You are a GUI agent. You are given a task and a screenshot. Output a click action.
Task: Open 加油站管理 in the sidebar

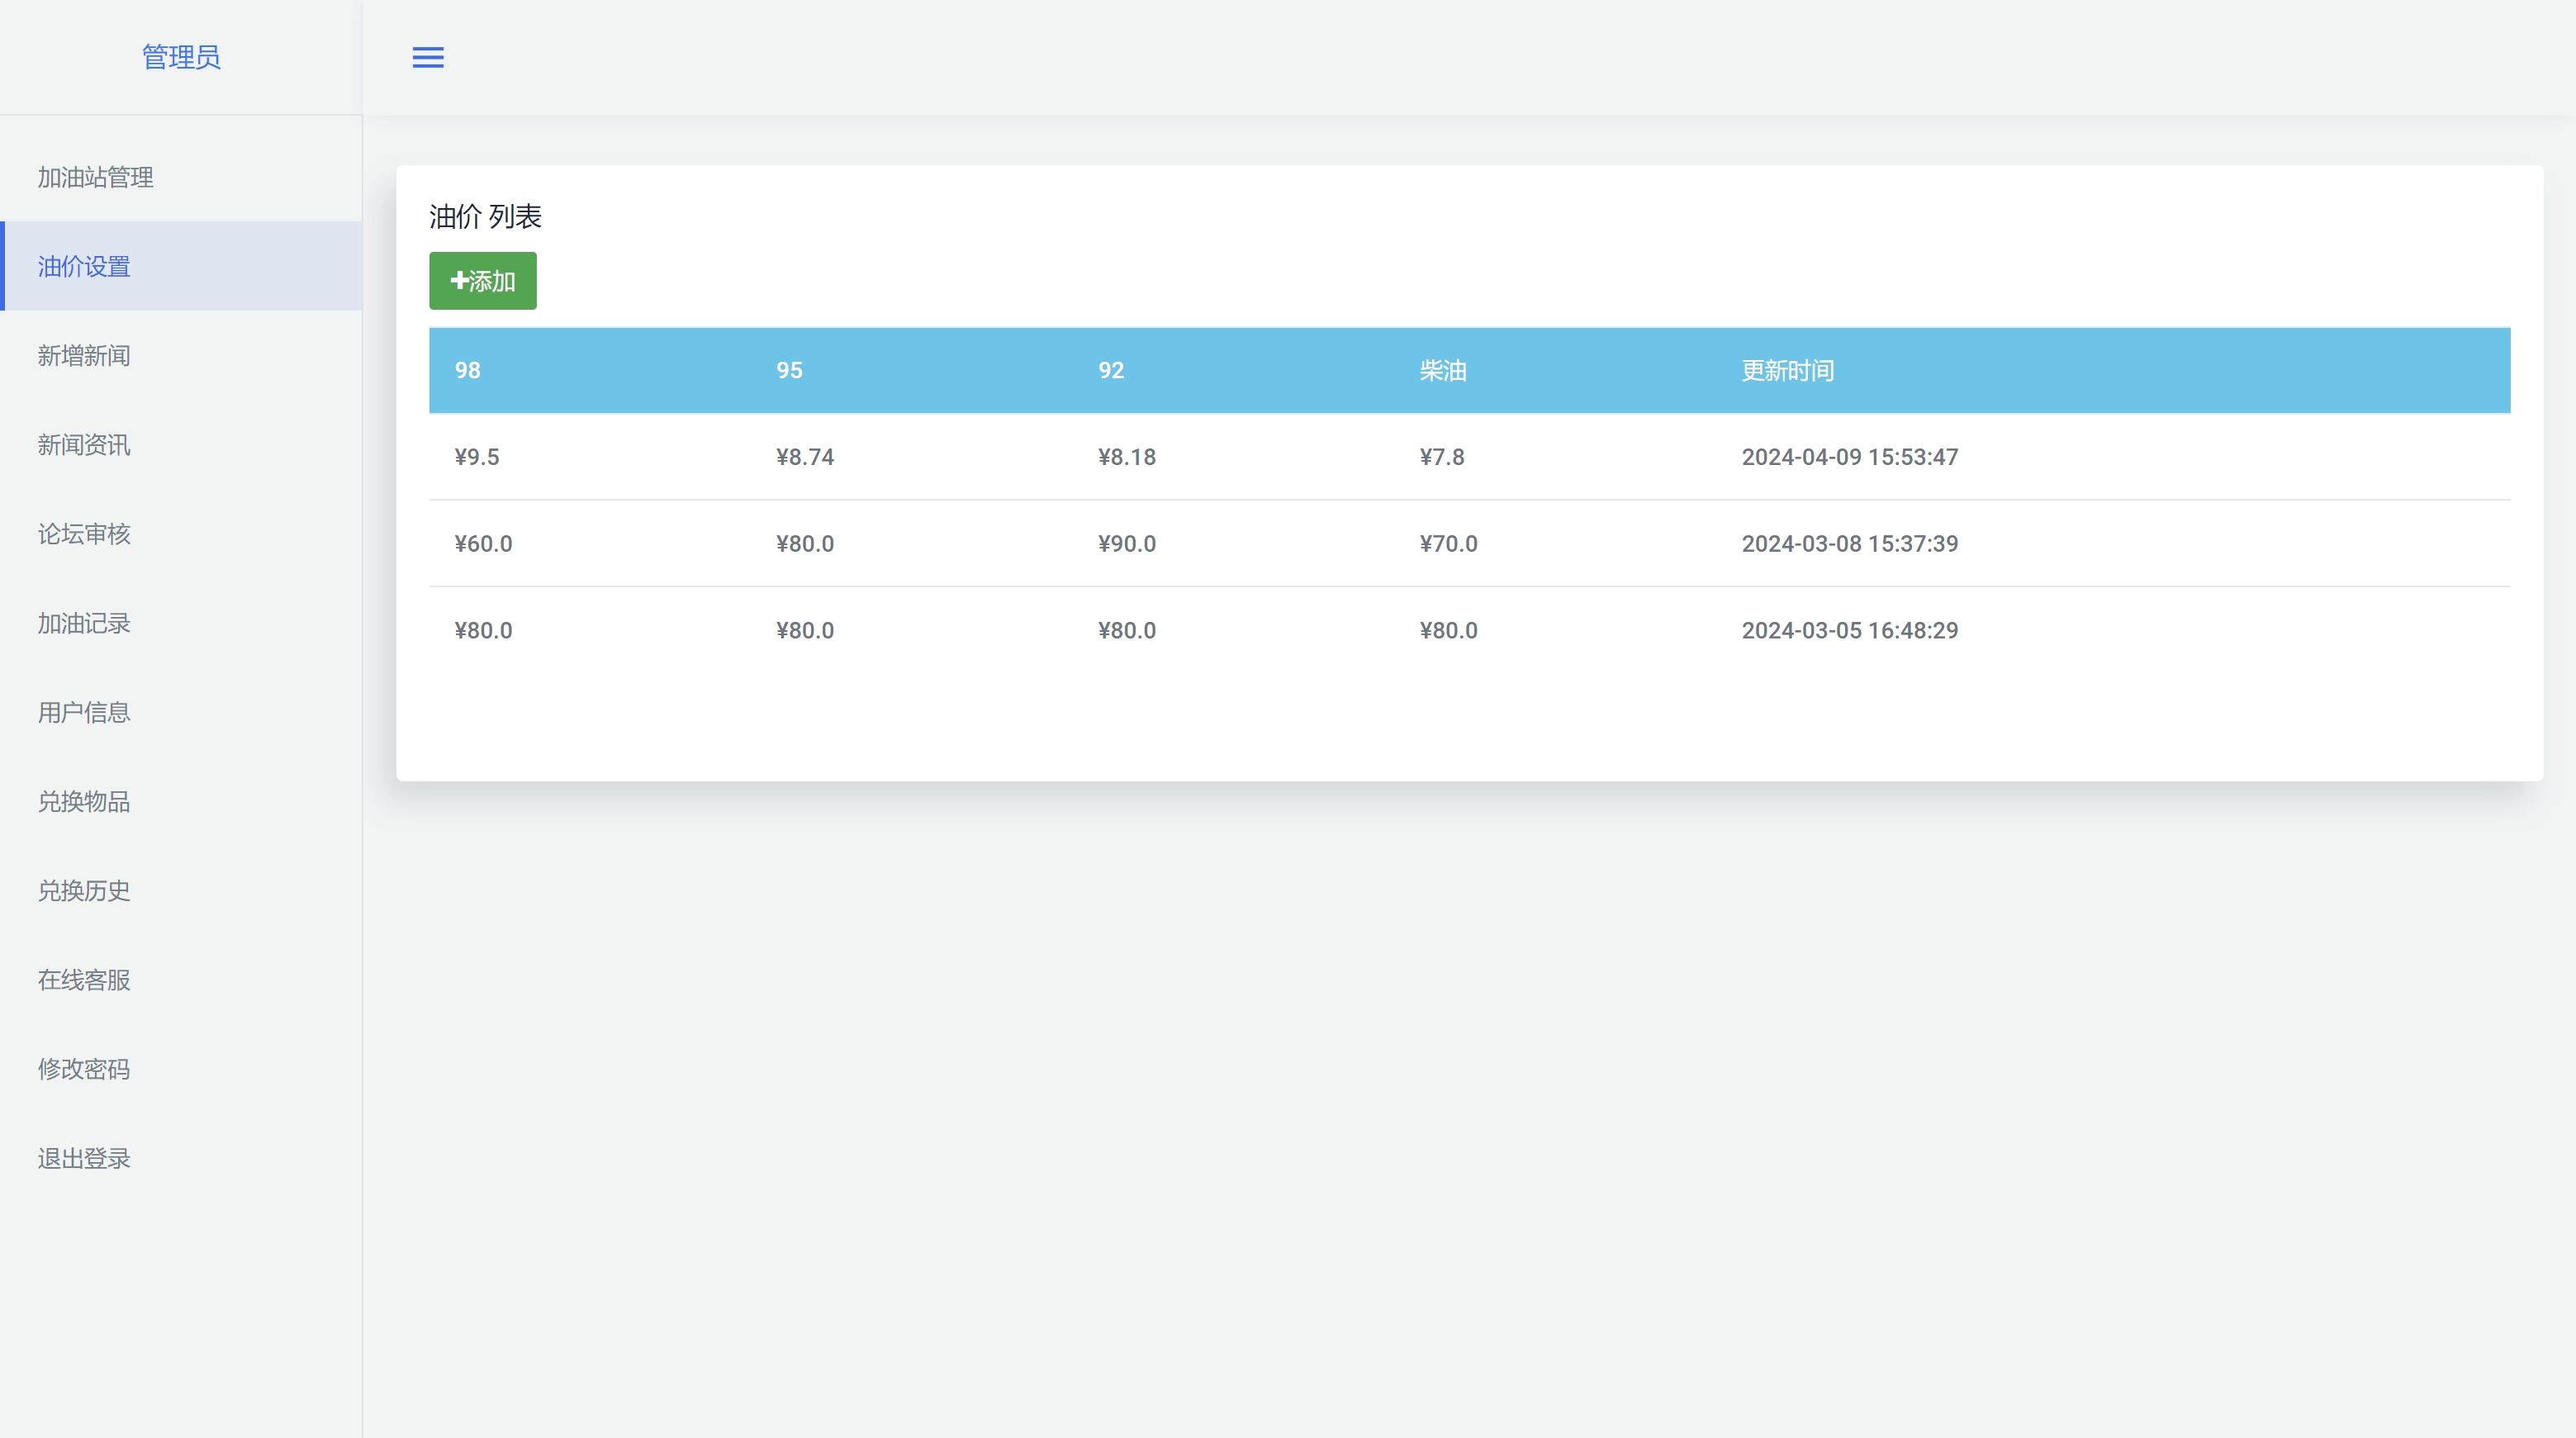[x=181, y=177]
